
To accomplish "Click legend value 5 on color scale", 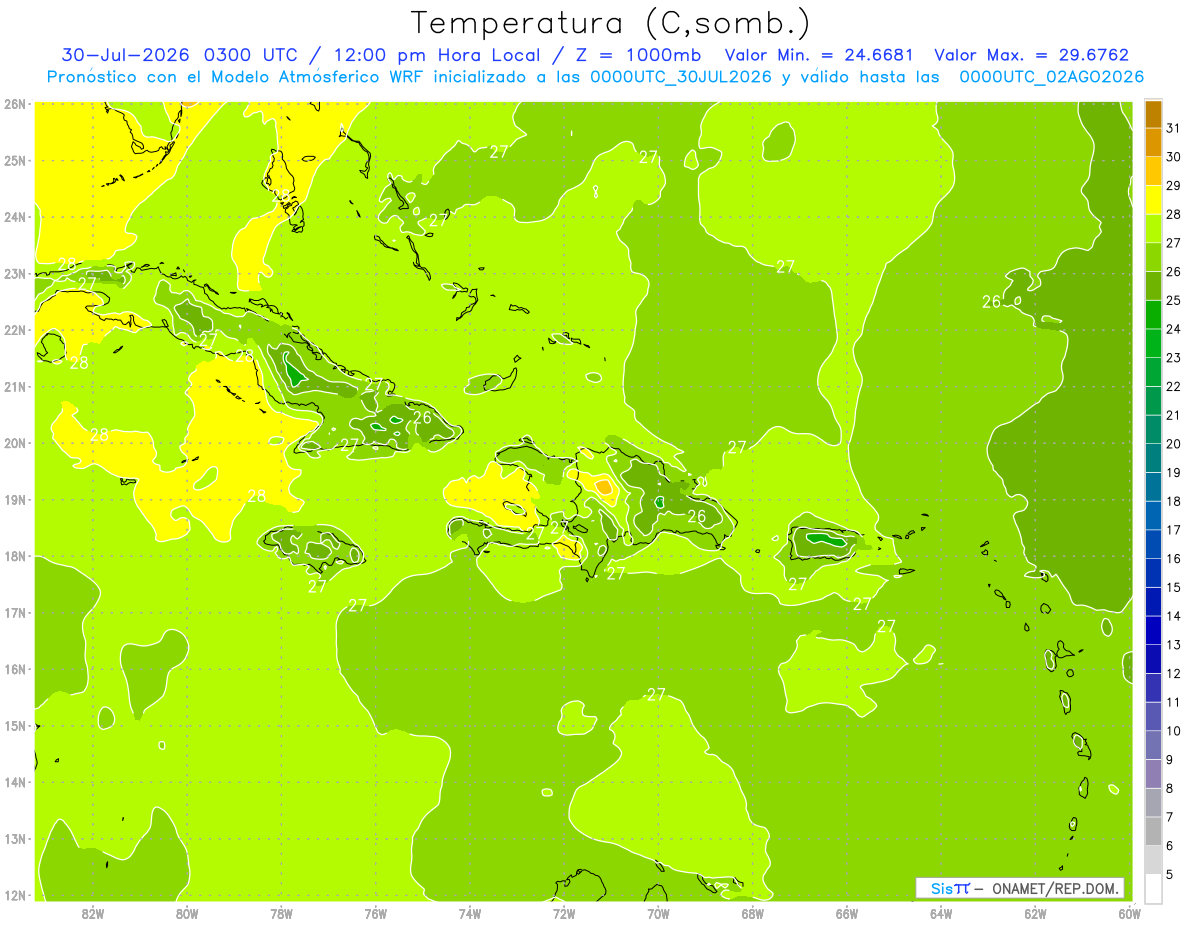I will [1170, 875].
